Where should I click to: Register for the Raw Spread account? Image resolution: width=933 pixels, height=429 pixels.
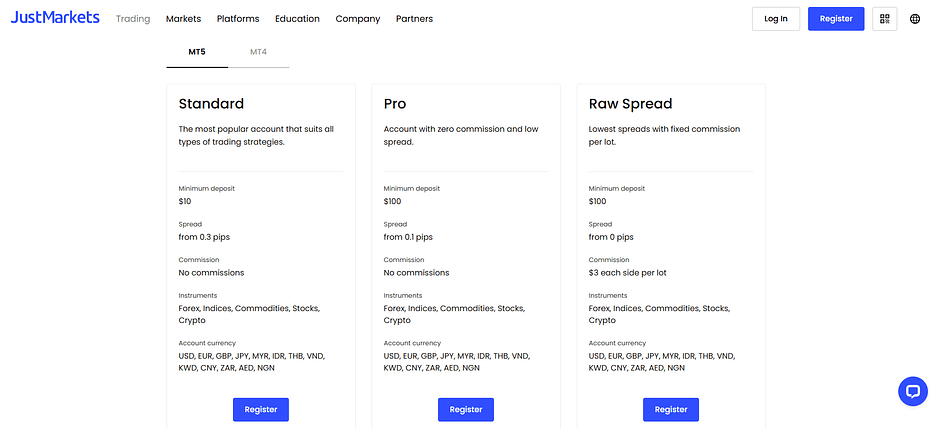point(671,409)
